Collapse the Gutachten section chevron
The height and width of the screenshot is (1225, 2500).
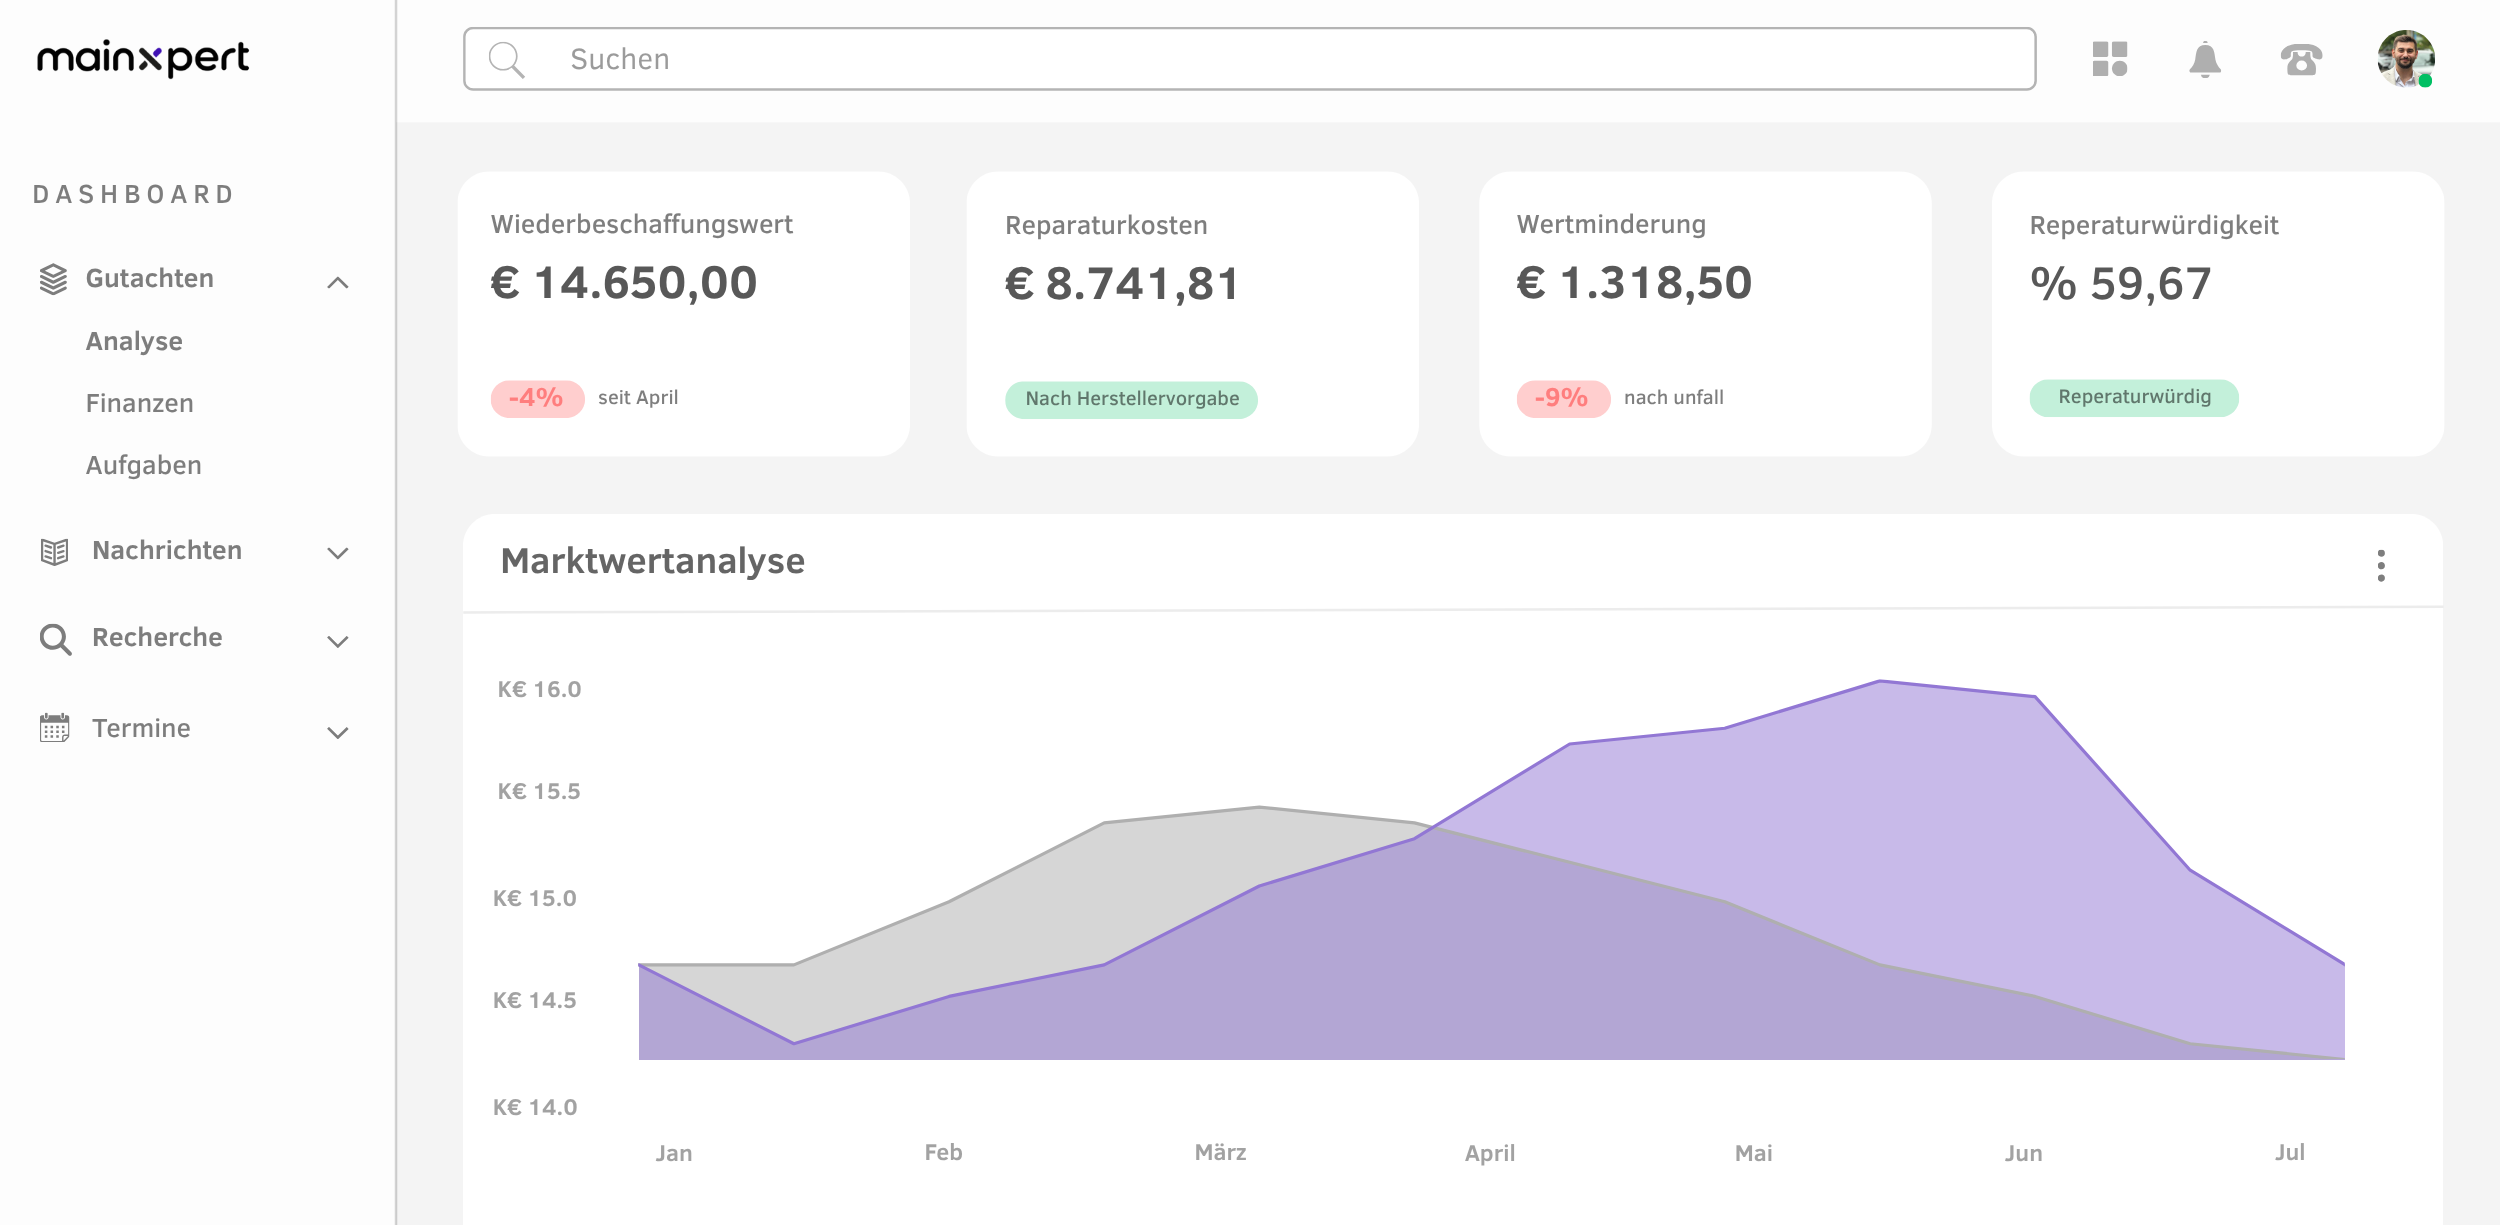[x=338, y=283]
